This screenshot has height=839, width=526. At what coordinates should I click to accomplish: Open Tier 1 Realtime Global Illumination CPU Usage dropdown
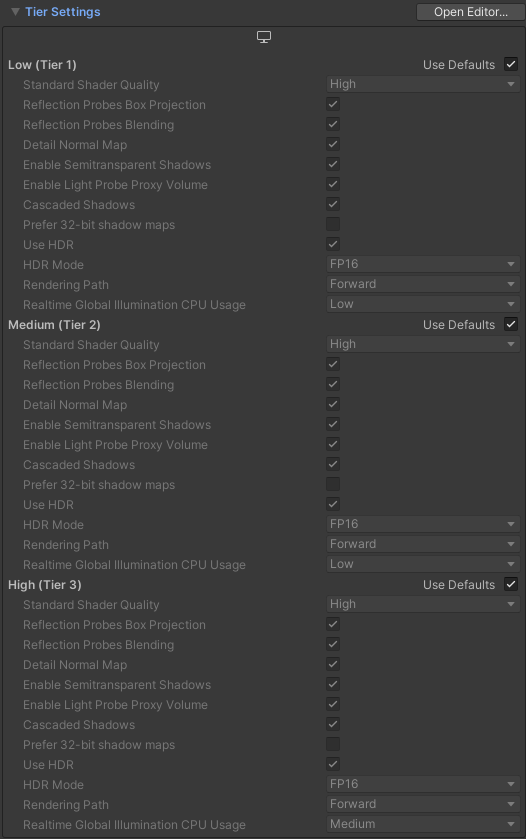423,304
